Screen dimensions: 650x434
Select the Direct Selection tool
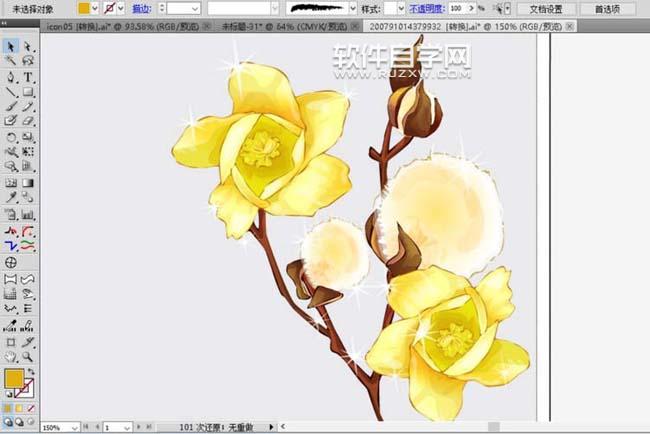tap(28, 46)
